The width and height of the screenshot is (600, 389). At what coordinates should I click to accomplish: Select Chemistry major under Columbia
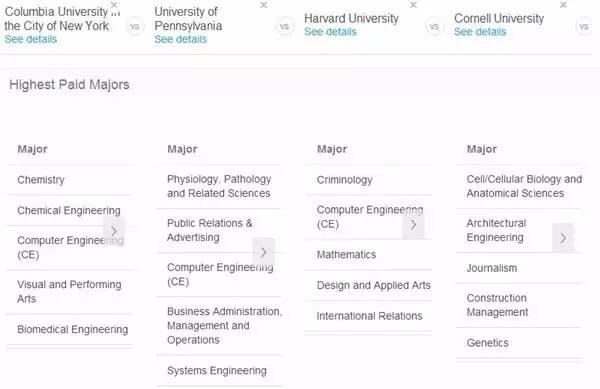[x=41, y=180]
